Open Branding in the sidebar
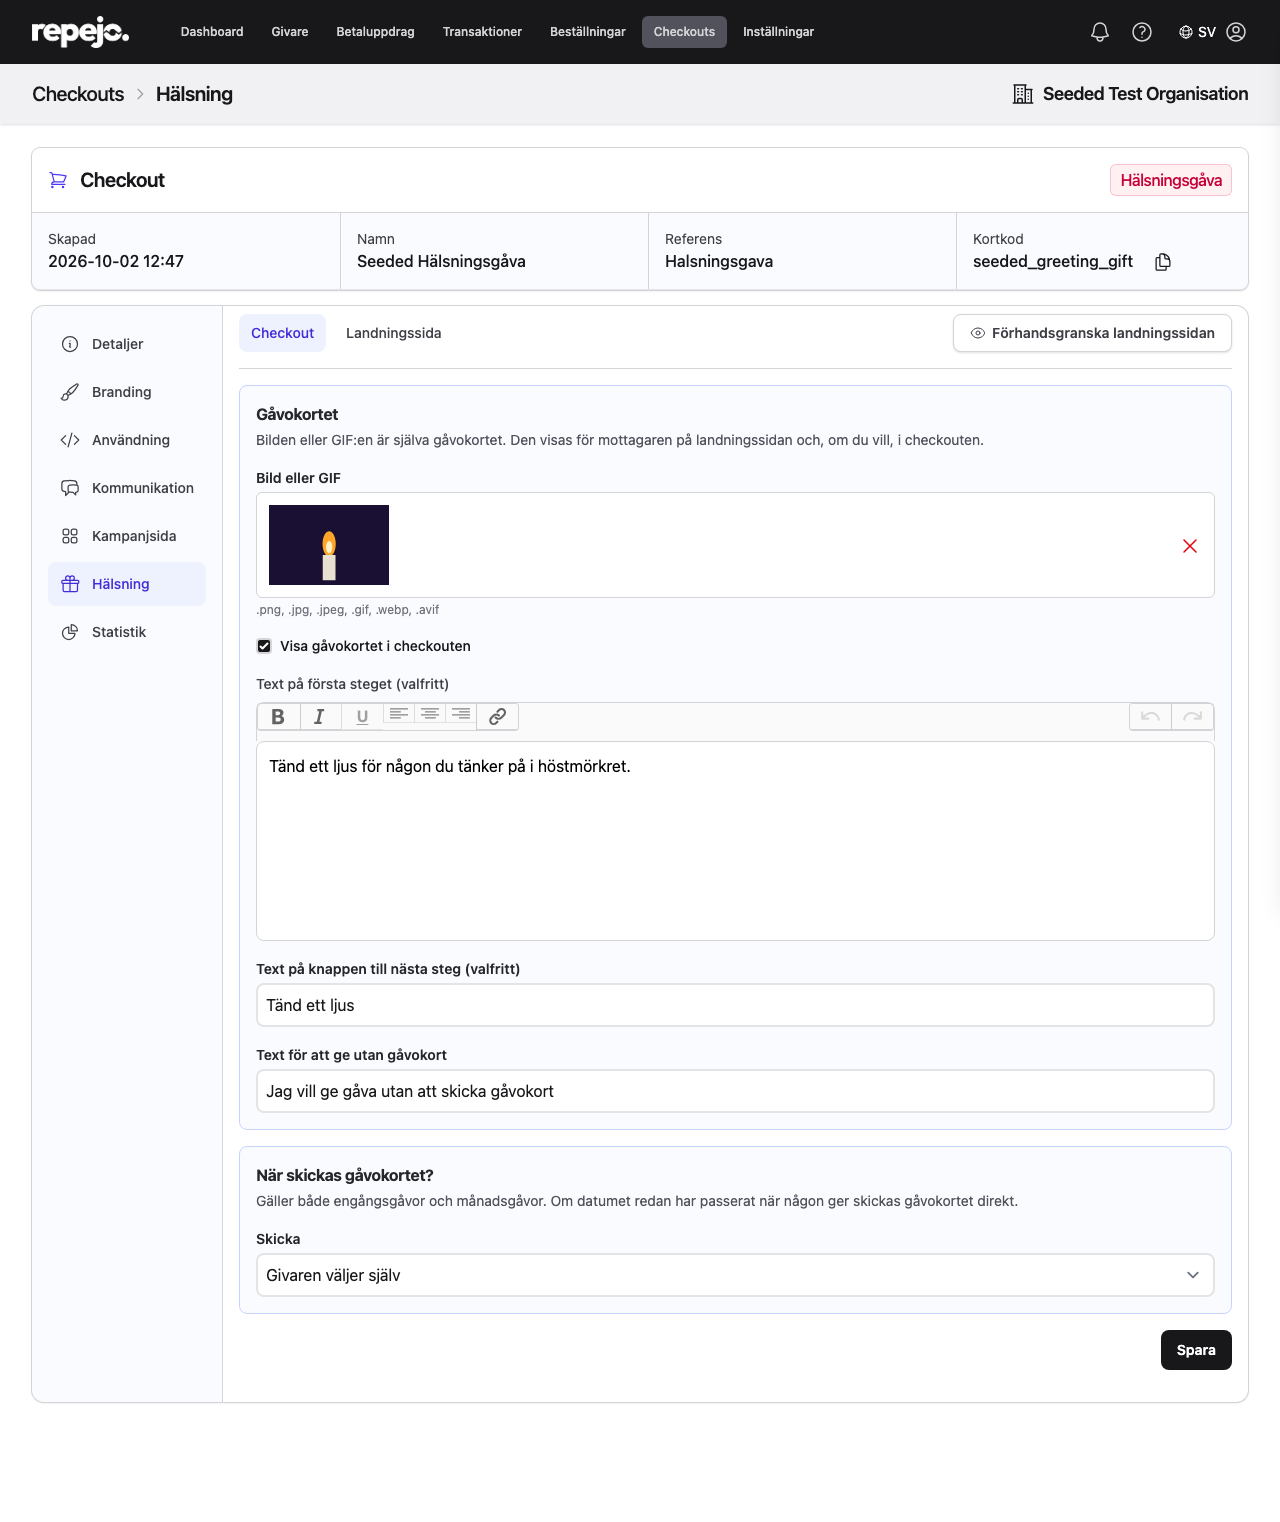Viewport: 1280px width, 1522px height. pyautogui.click(x=127, y=392)
